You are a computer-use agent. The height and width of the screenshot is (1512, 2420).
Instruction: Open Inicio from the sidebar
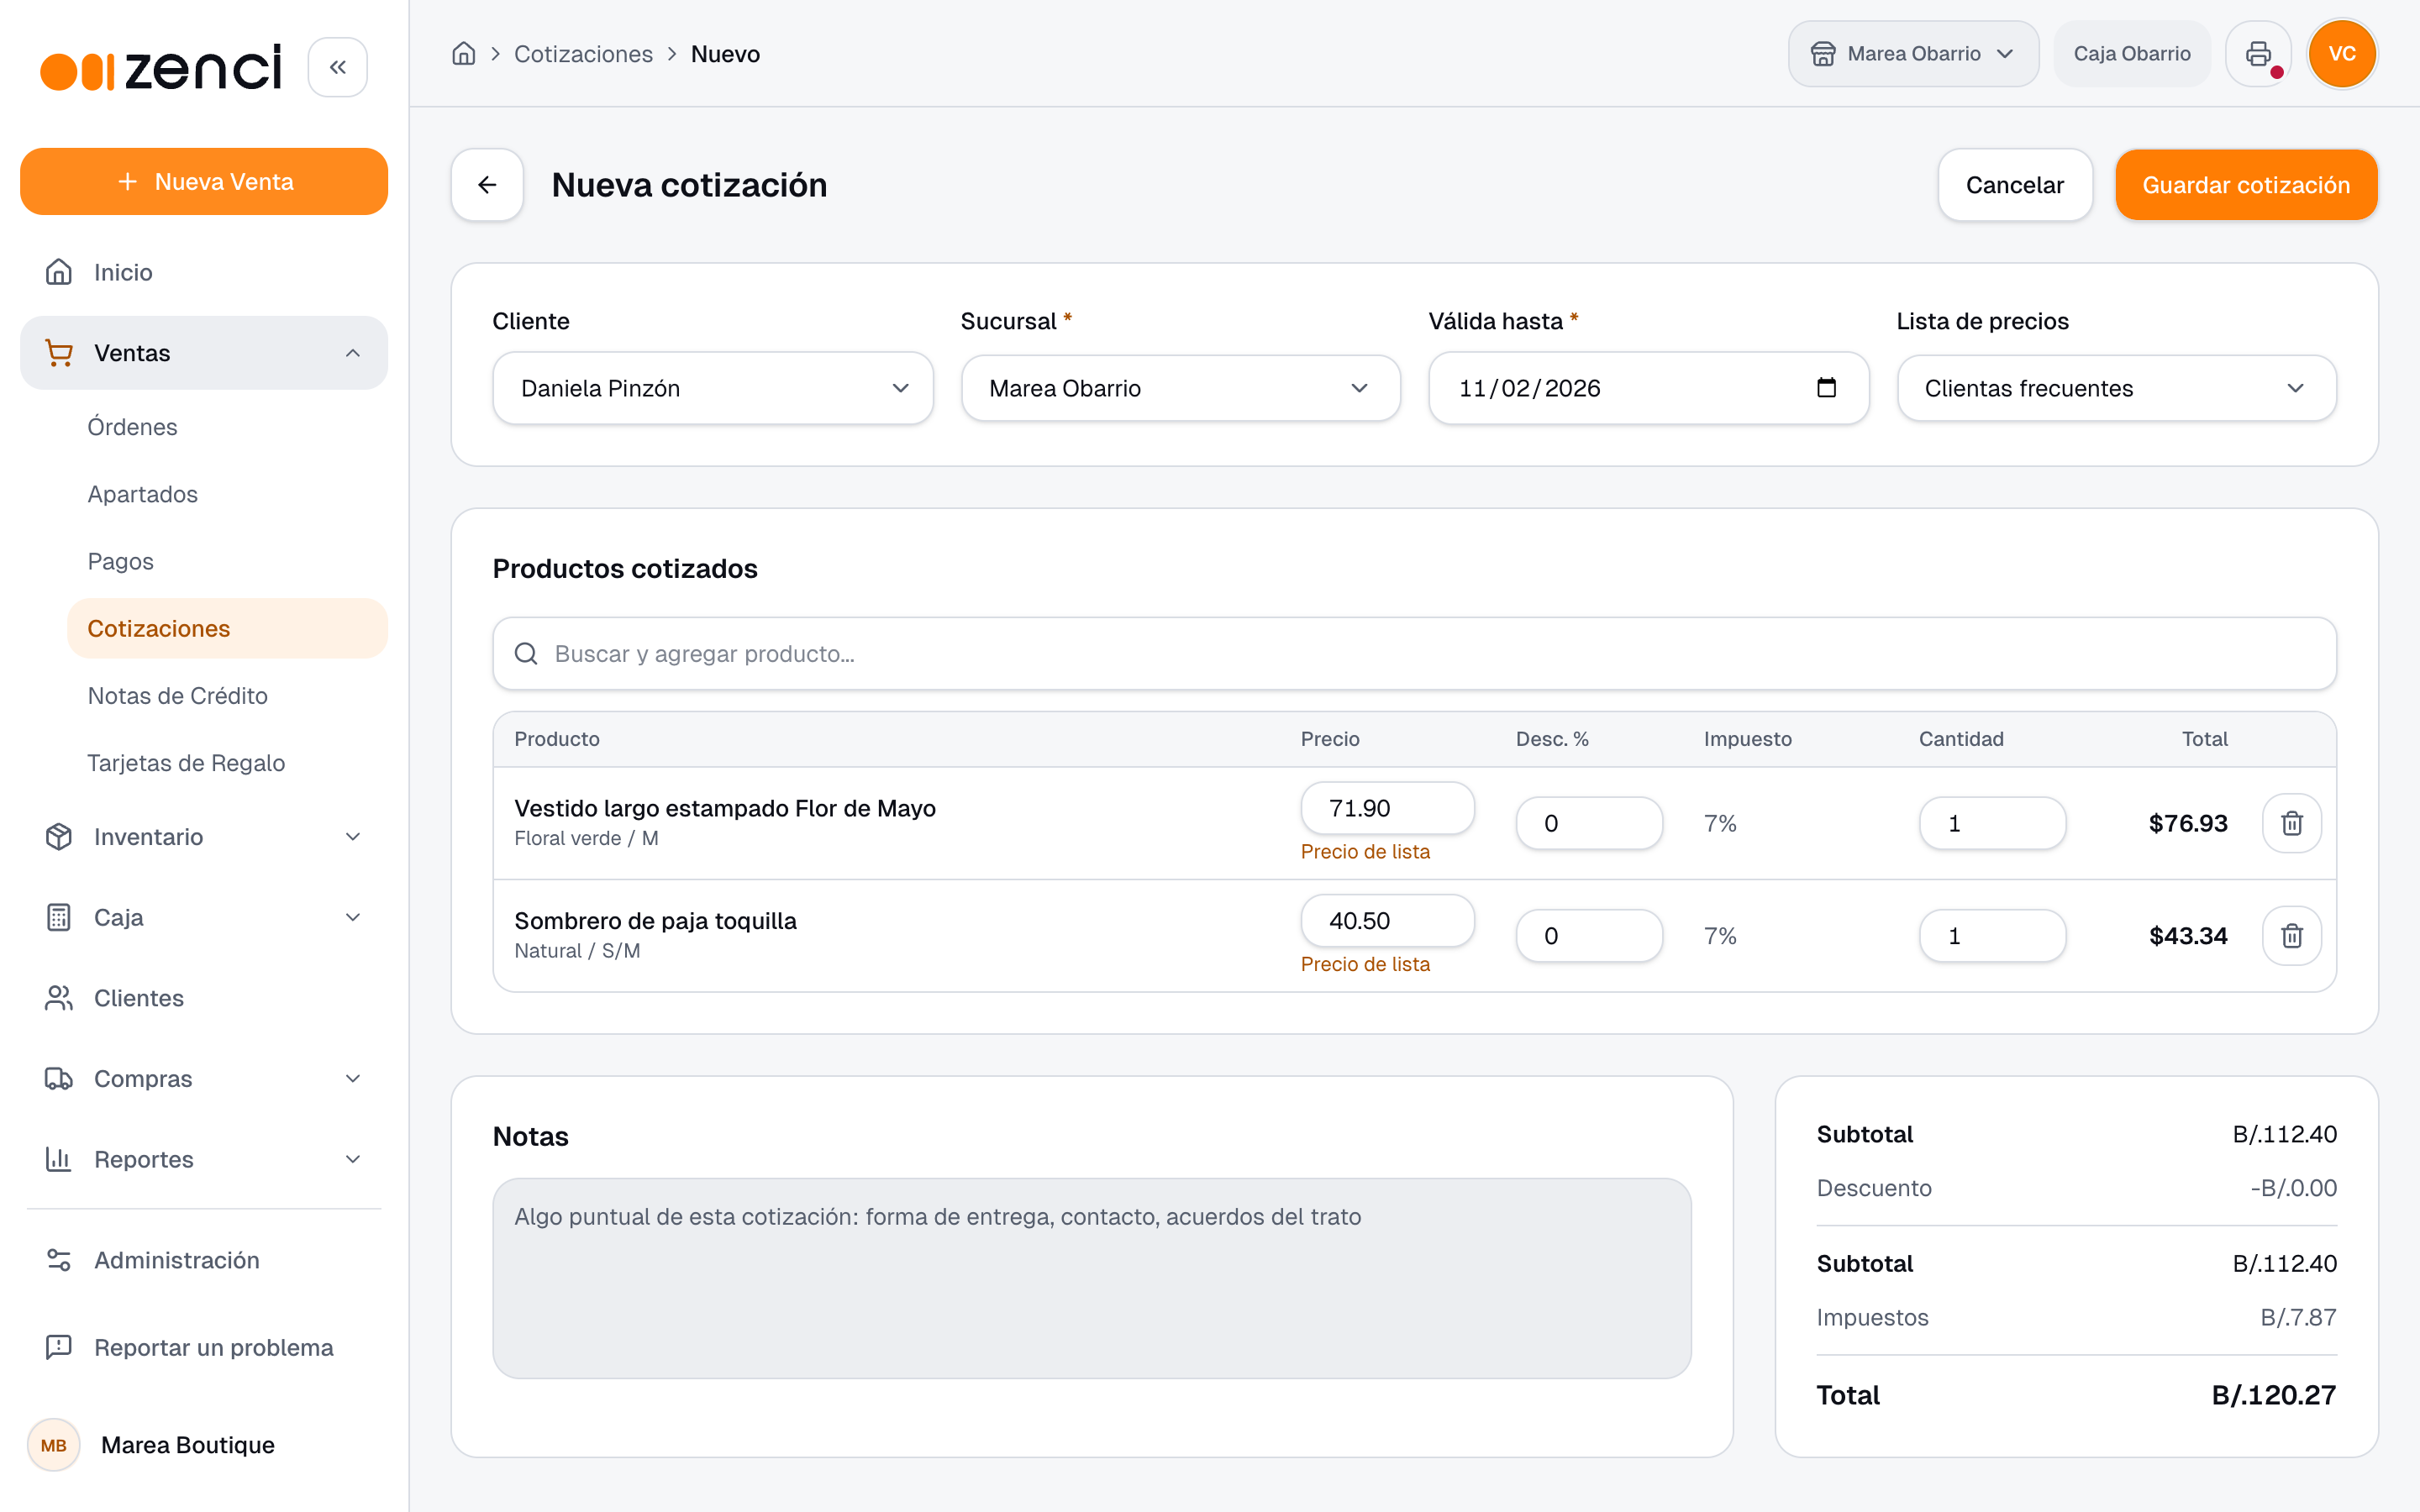[204, 272]
